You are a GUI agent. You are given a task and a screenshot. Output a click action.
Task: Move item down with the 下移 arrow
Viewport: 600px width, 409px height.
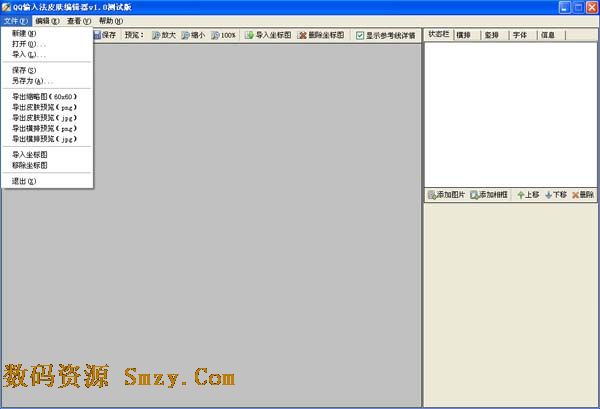[548, 194]
